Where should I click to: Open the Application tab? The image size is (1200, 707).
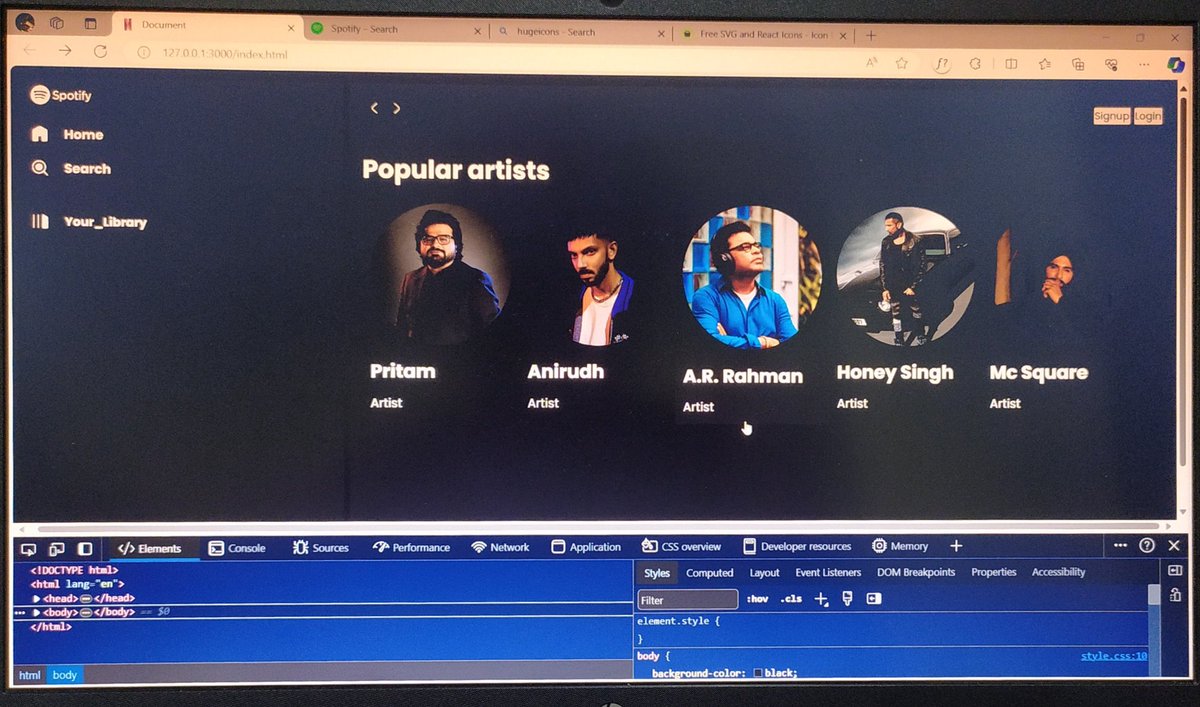pyautogui.click(x=586, y=547)
